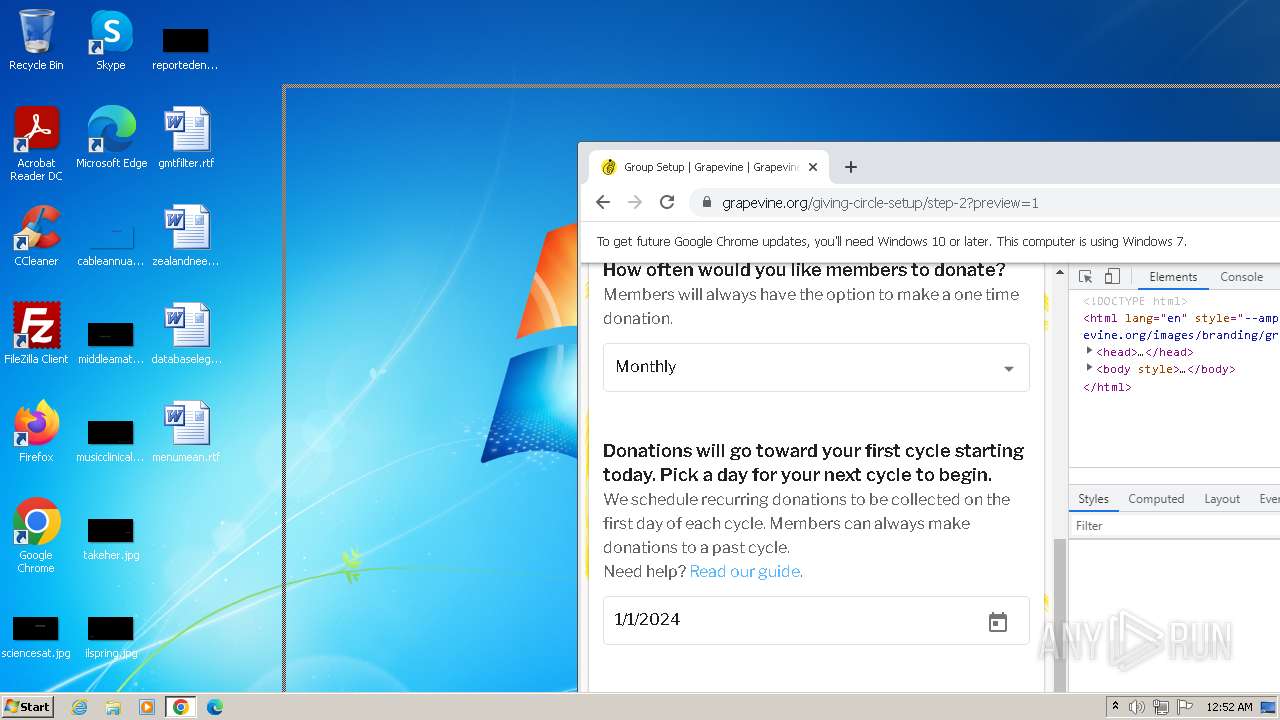The image size is (1280, 720).
Task: Click Chrome forward navigation arrow
Action: pos(635,202)
